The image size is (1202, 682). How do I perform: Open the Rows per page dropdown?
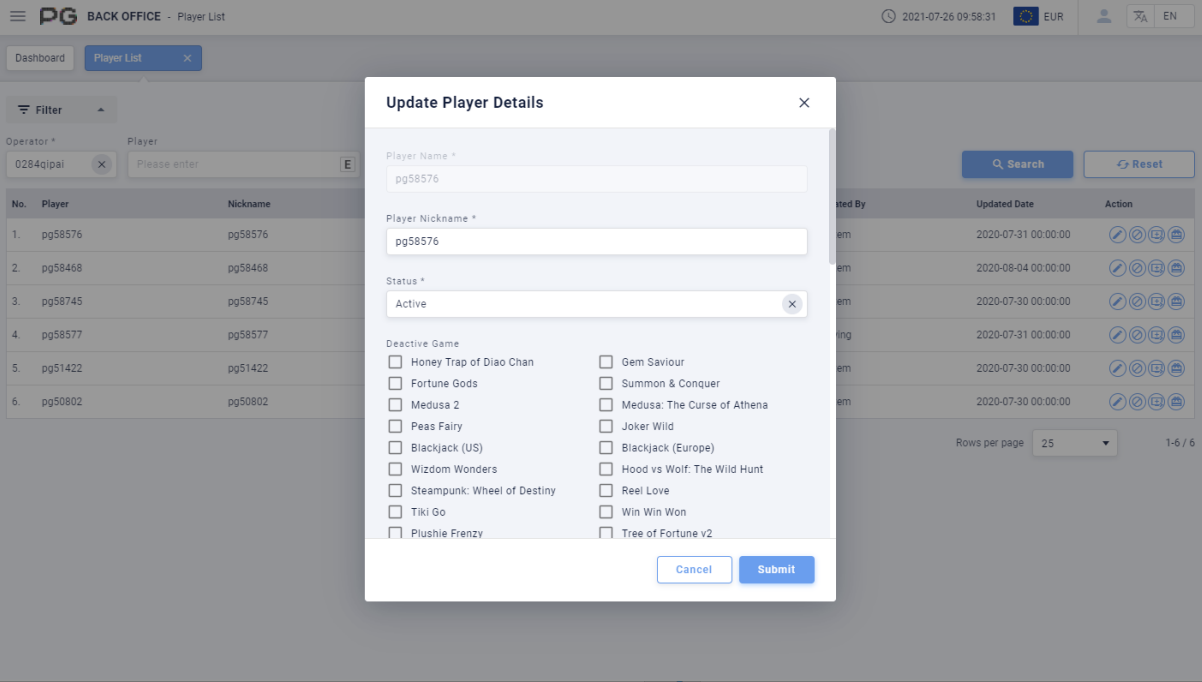(x=1075, y=443)
